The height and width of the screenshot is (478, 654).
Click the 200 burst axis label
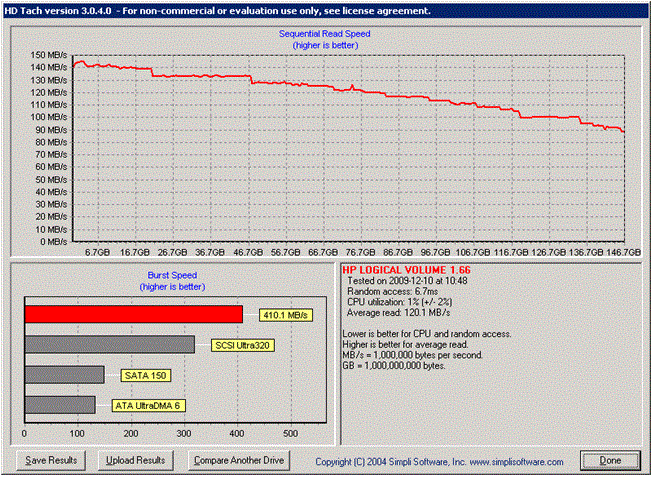point(131,433)
